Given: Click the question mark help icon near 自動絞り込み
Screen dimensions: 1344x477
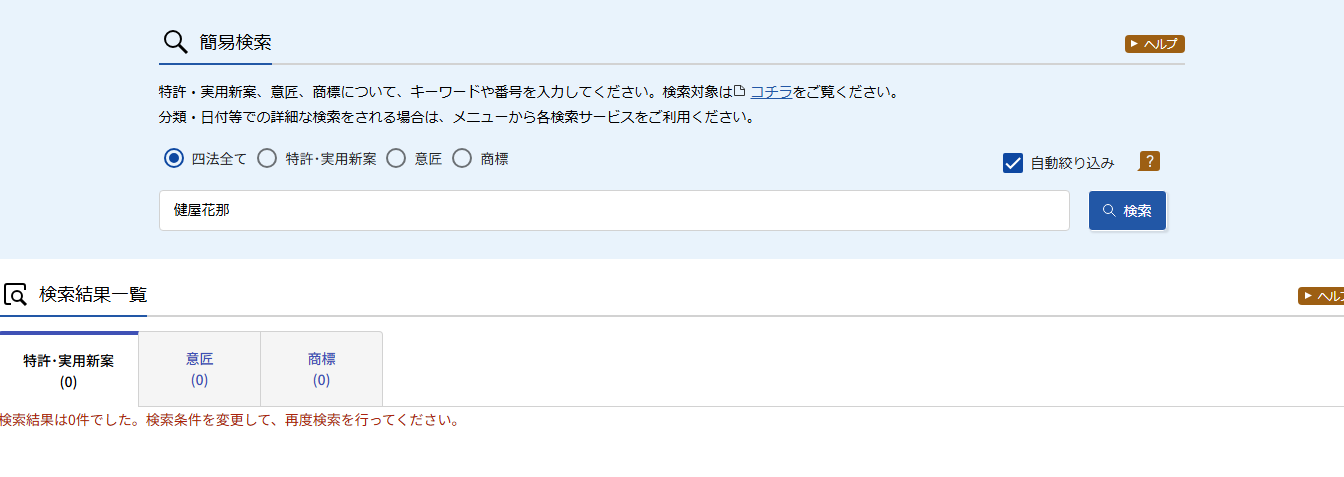Looking at the screenshot, I should tap(1149, 161).
